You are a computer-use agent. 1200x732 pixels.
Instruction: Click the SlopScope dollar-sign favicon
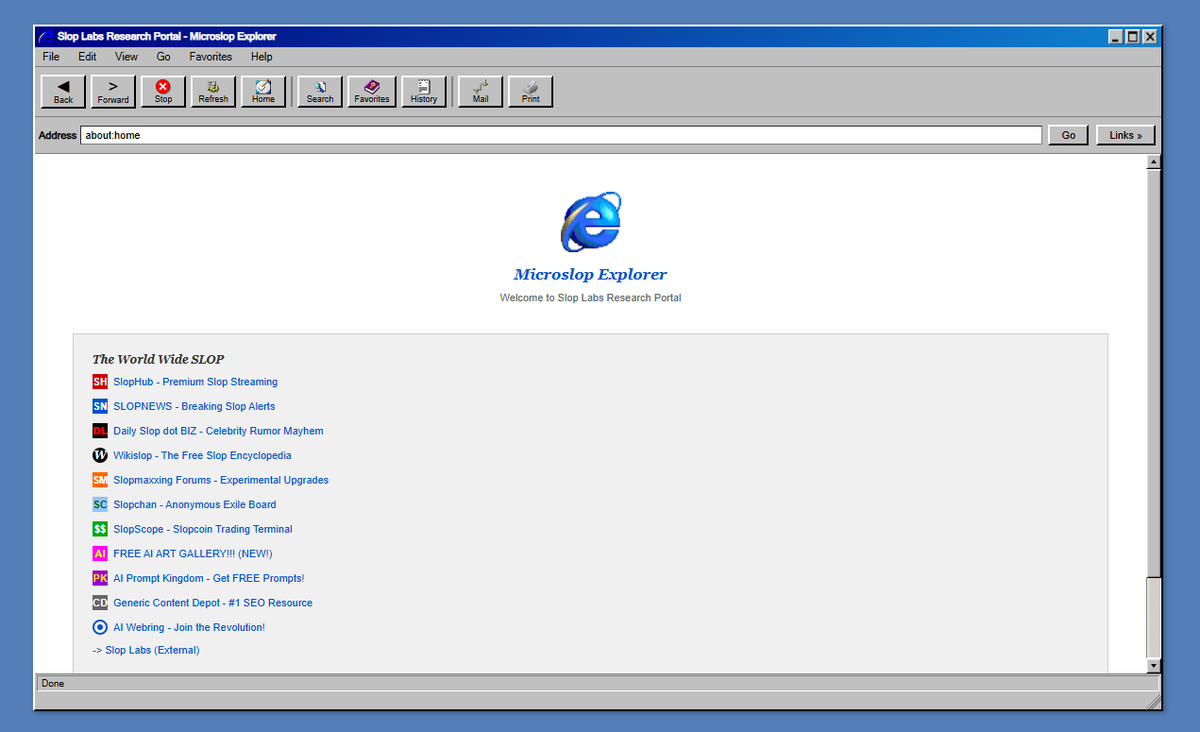tap(100, 529)
